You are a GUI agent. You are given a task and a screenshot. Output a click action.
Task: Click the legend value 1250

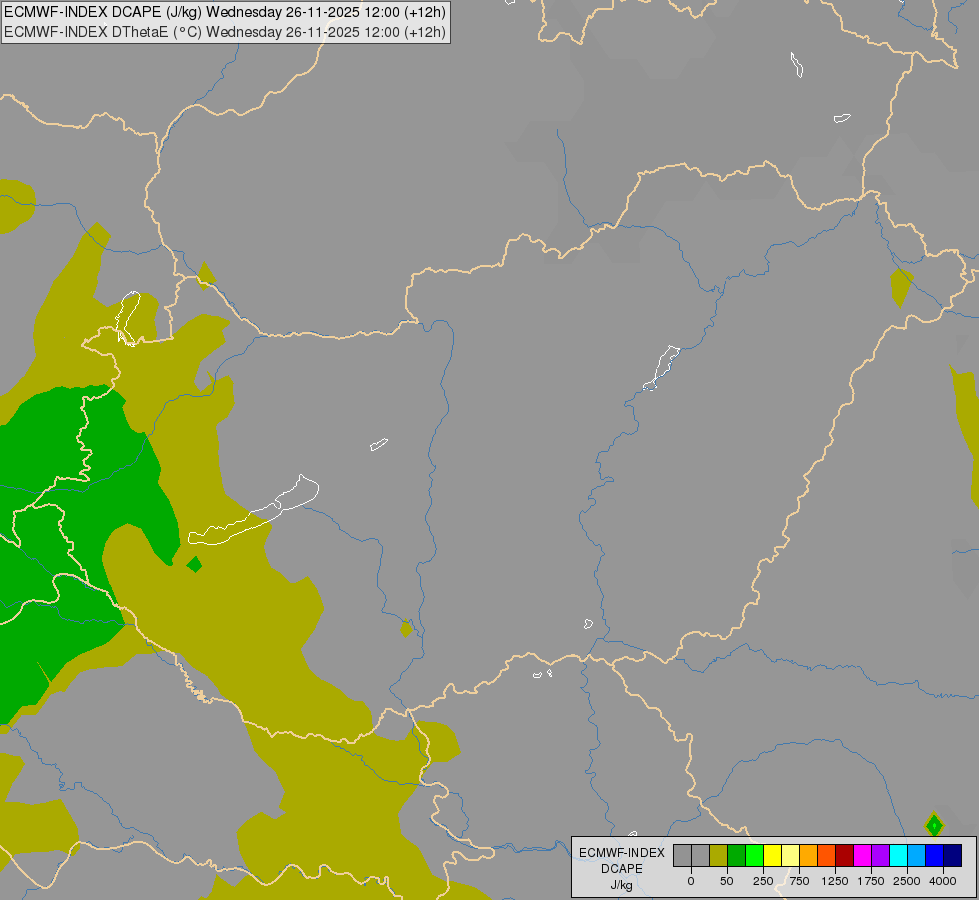[x=835, y=881]
